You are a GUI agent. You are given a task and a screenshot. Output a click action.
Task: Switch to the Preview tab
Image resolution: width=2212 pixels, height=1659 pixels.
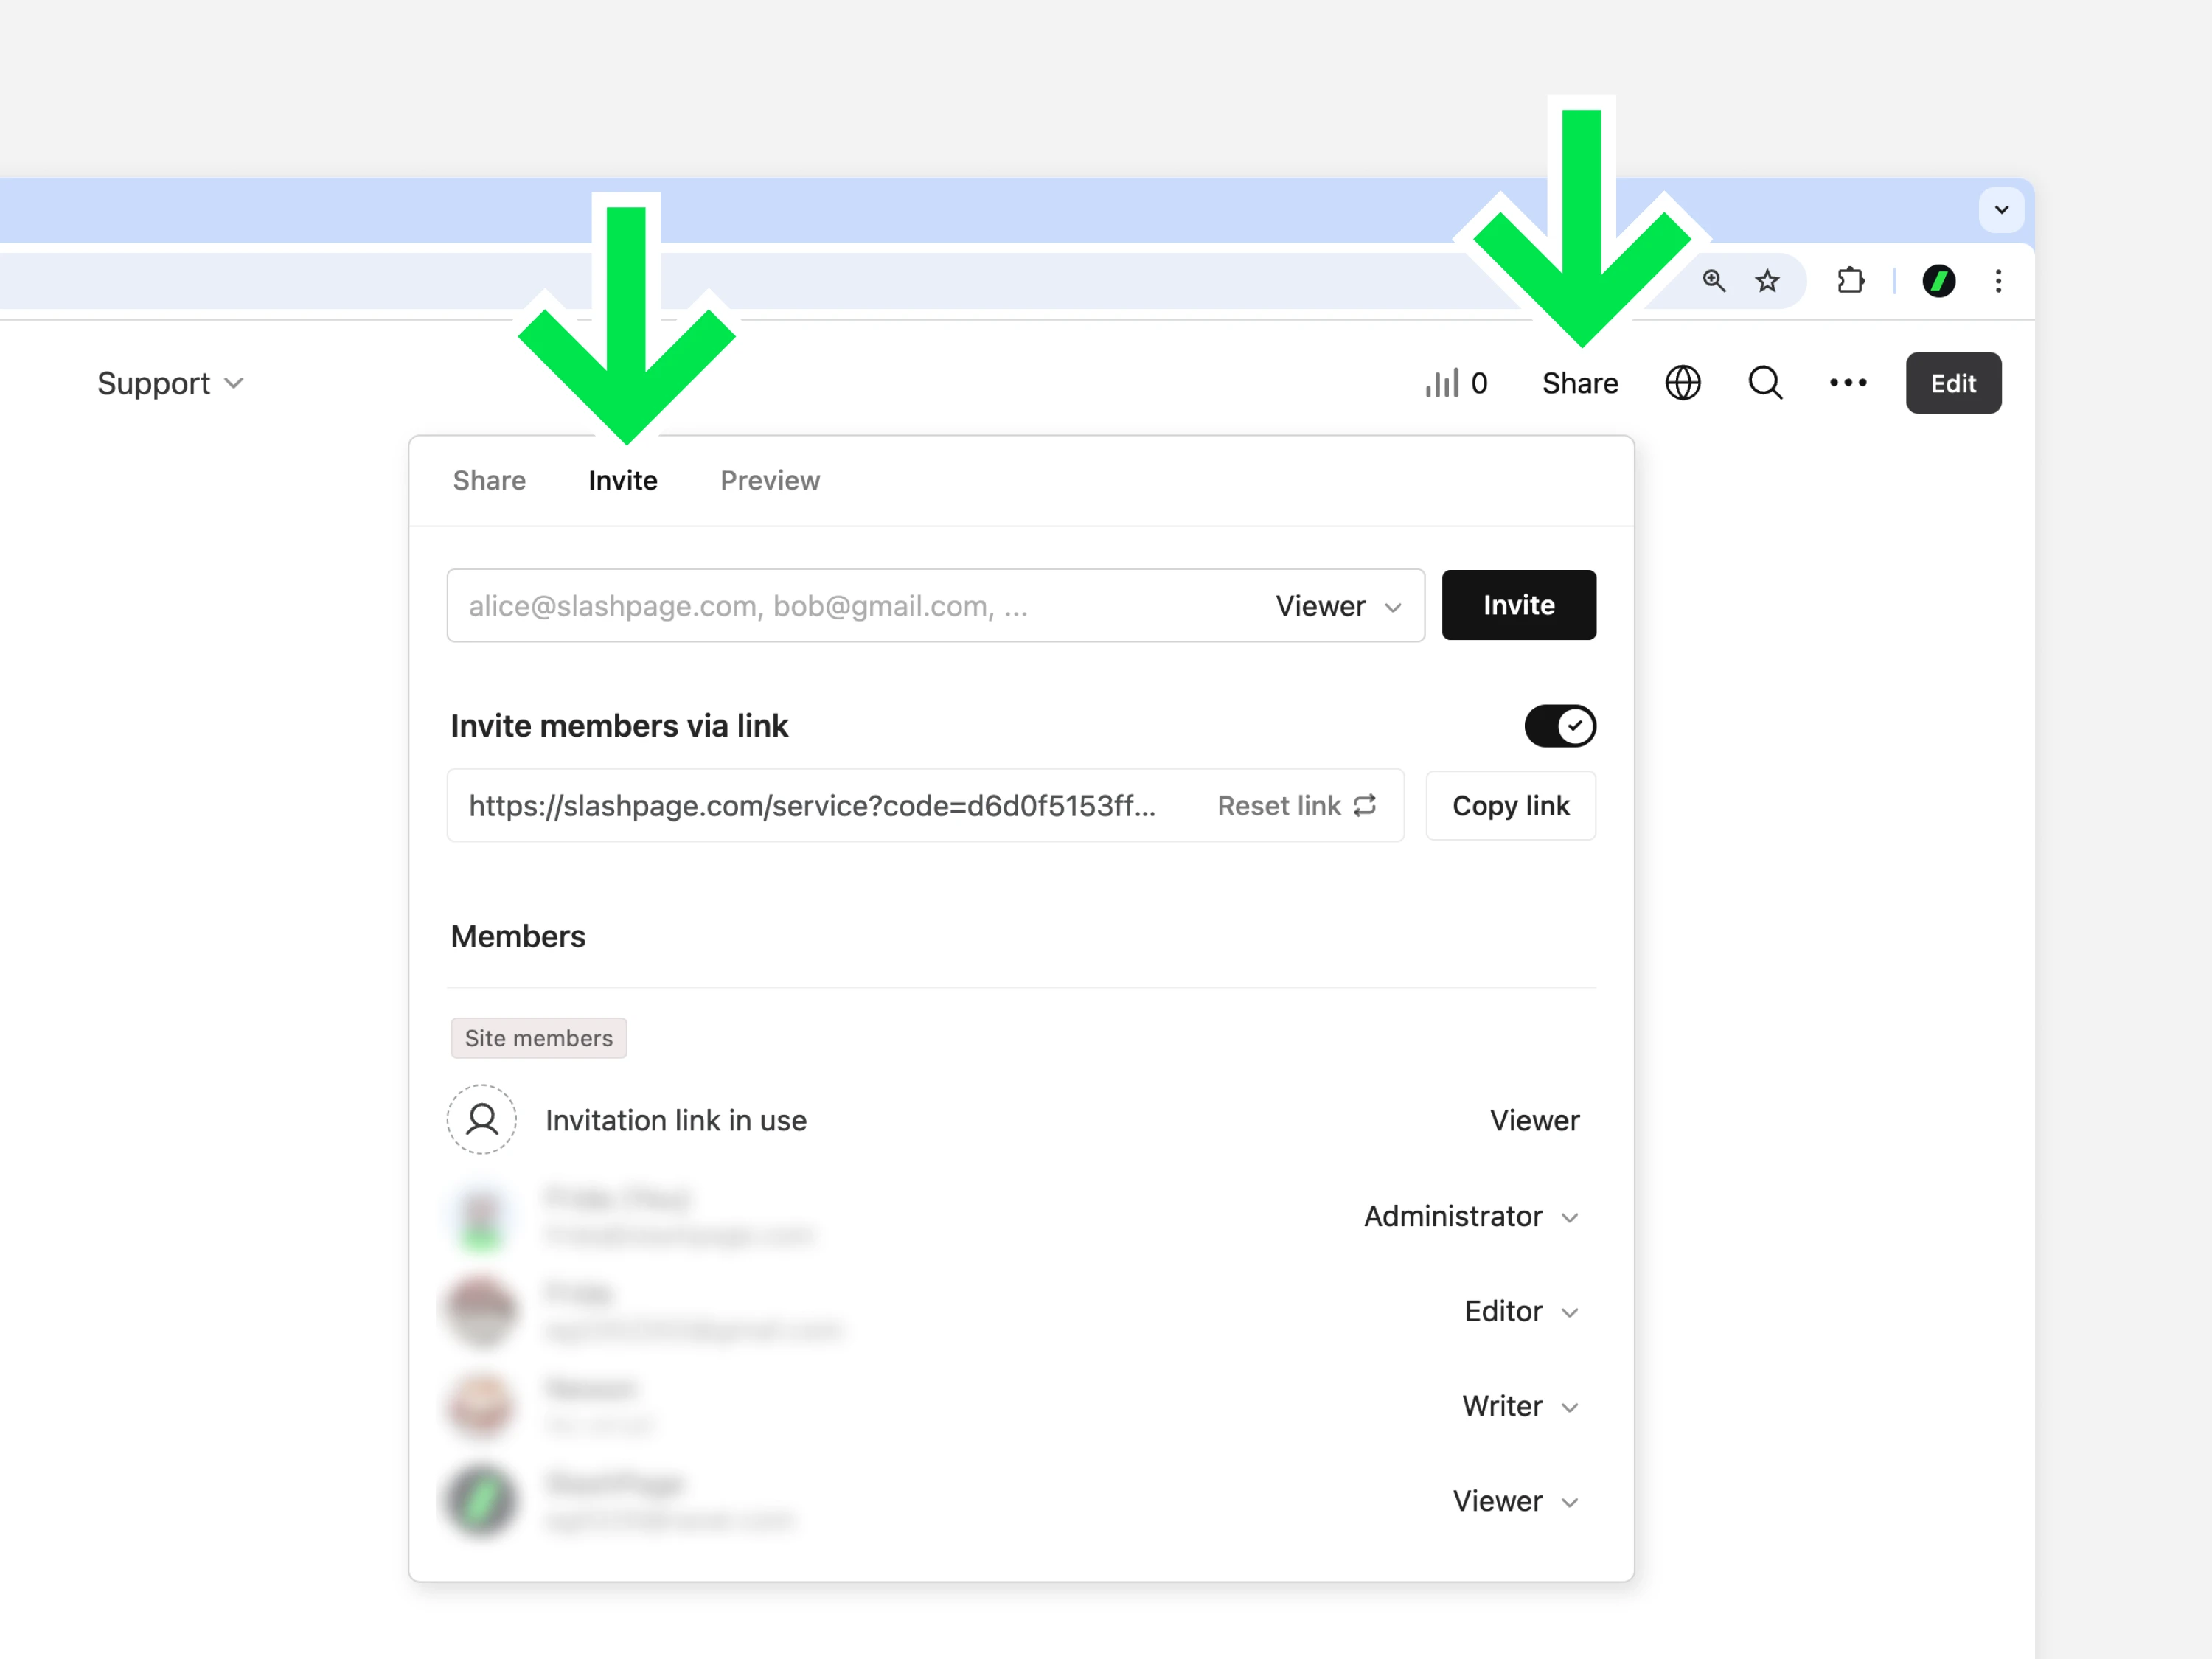tap(770, 481)
